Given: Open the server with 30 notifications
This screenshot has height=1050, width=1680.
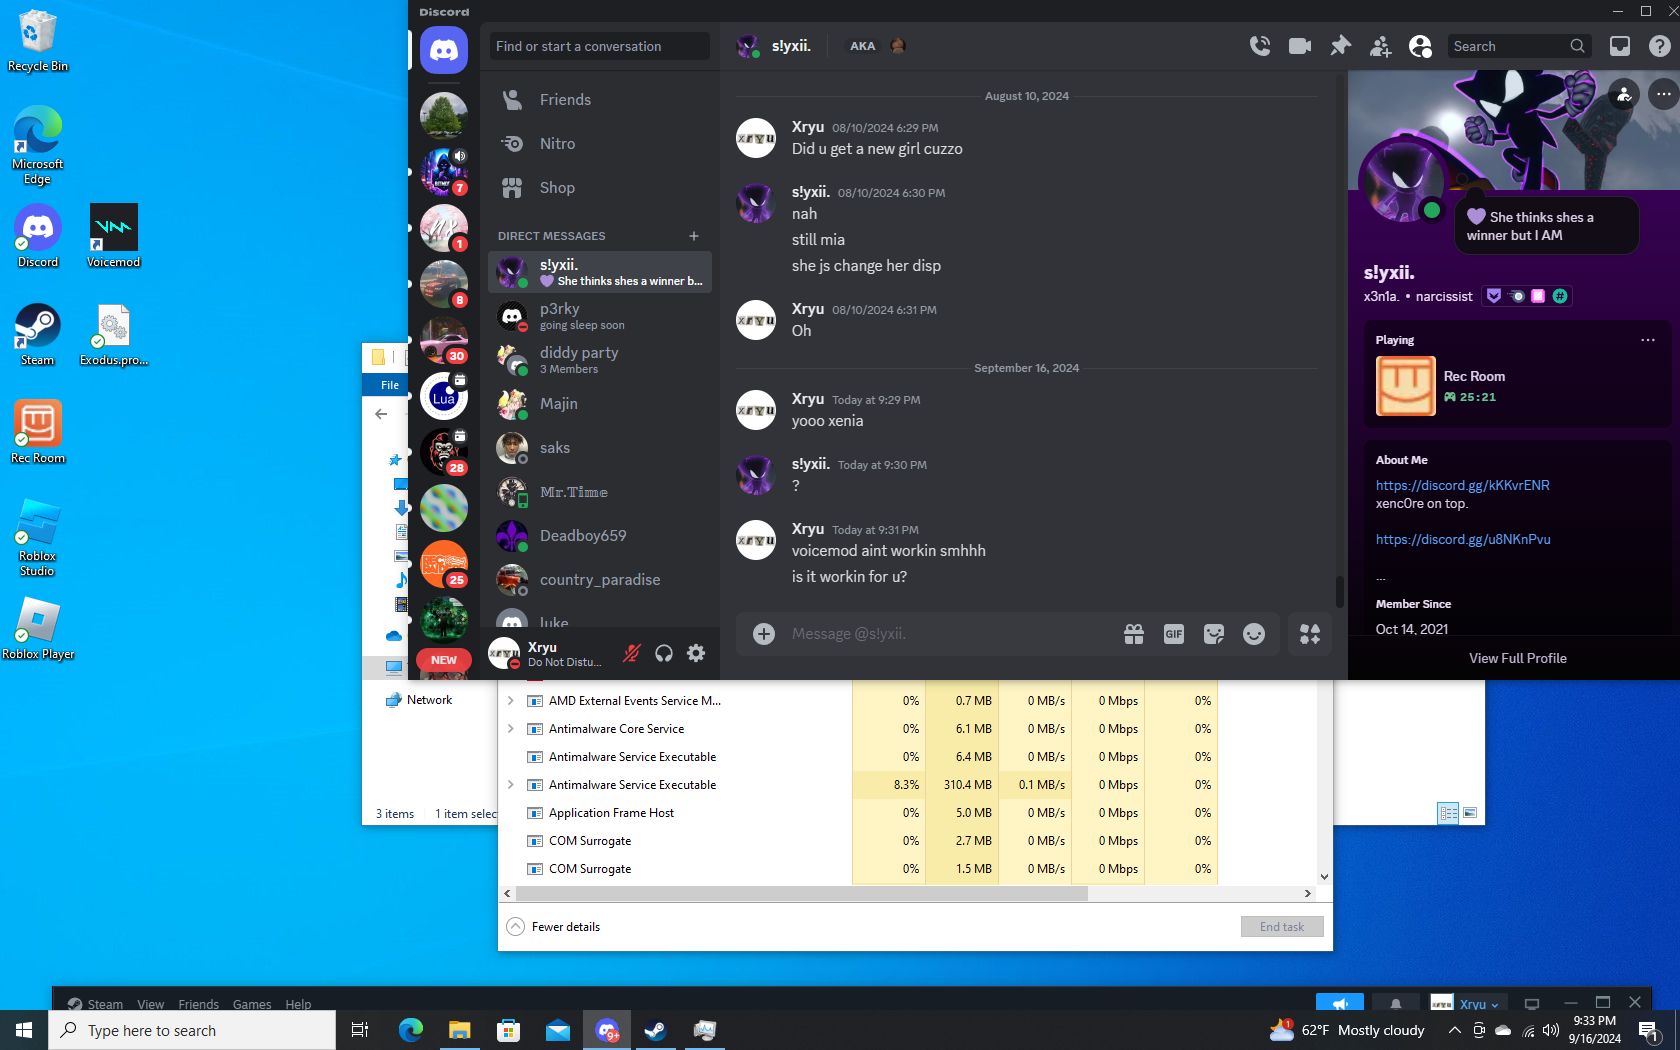Looking at the screenshot, I should pyautogui.click(x=444, y=341).
